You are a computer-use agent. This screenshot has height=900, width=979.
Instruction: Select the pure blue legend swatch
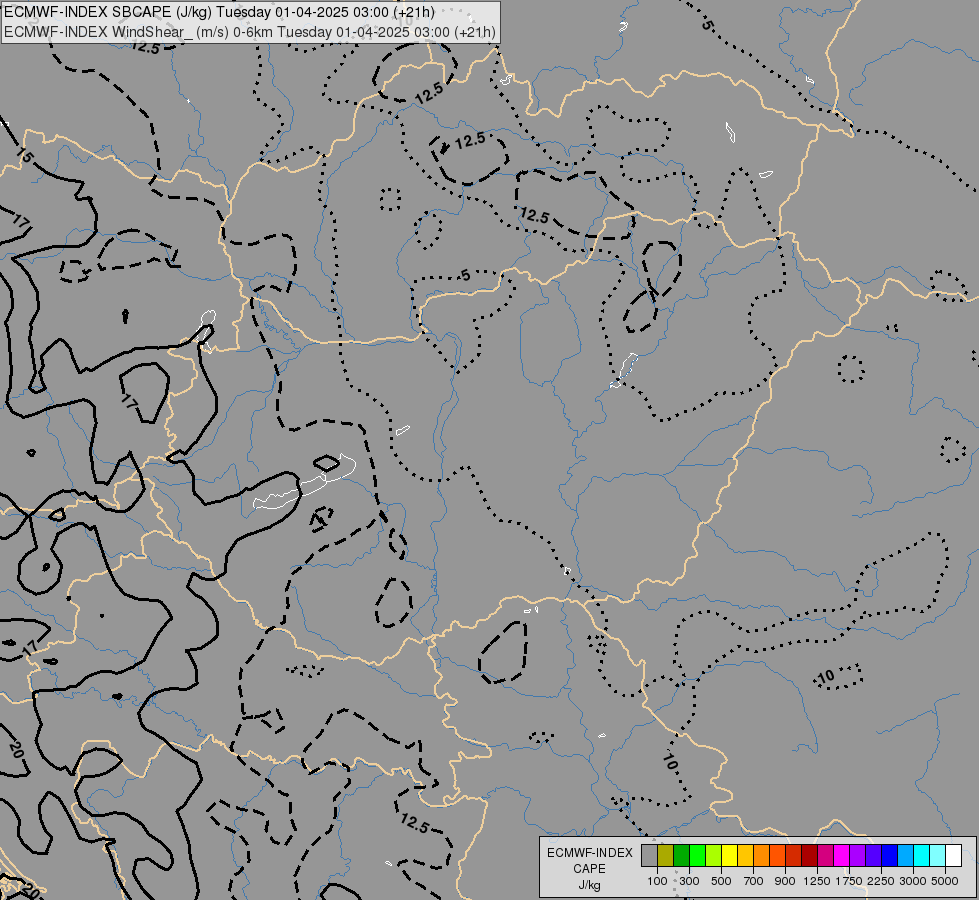[889, 855]
